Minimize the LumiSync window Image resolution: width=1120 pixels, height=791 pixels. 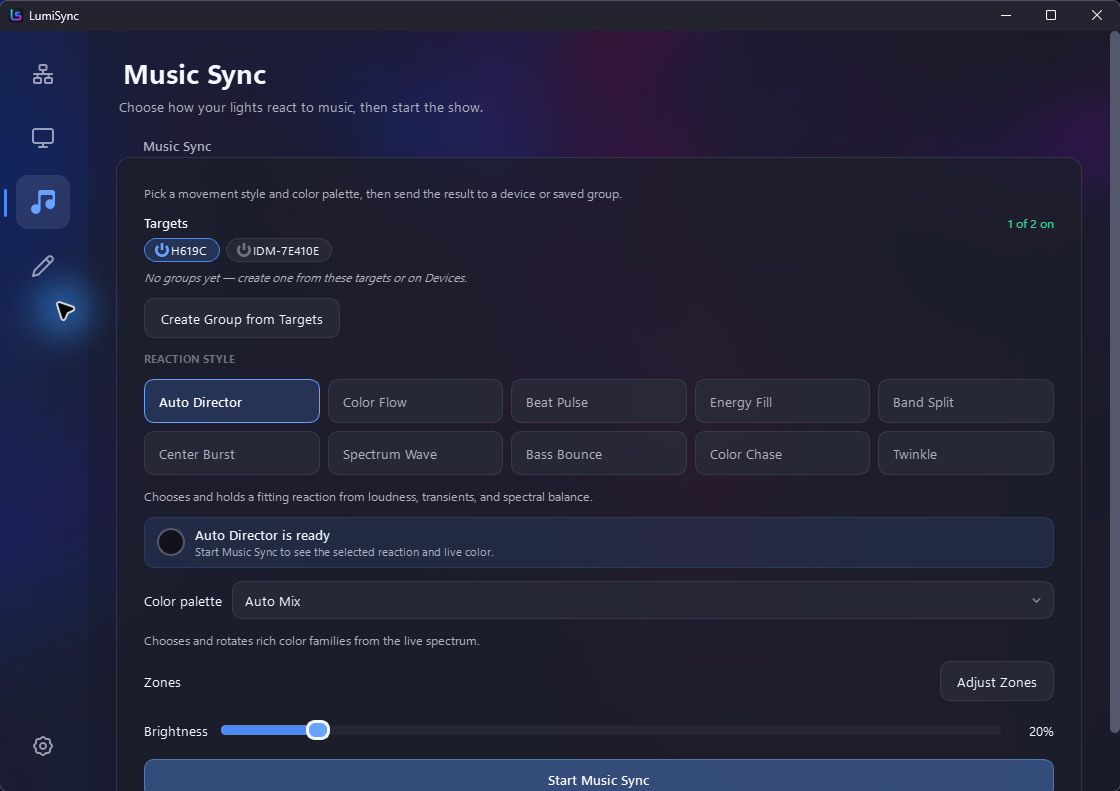coord(1006,15)
